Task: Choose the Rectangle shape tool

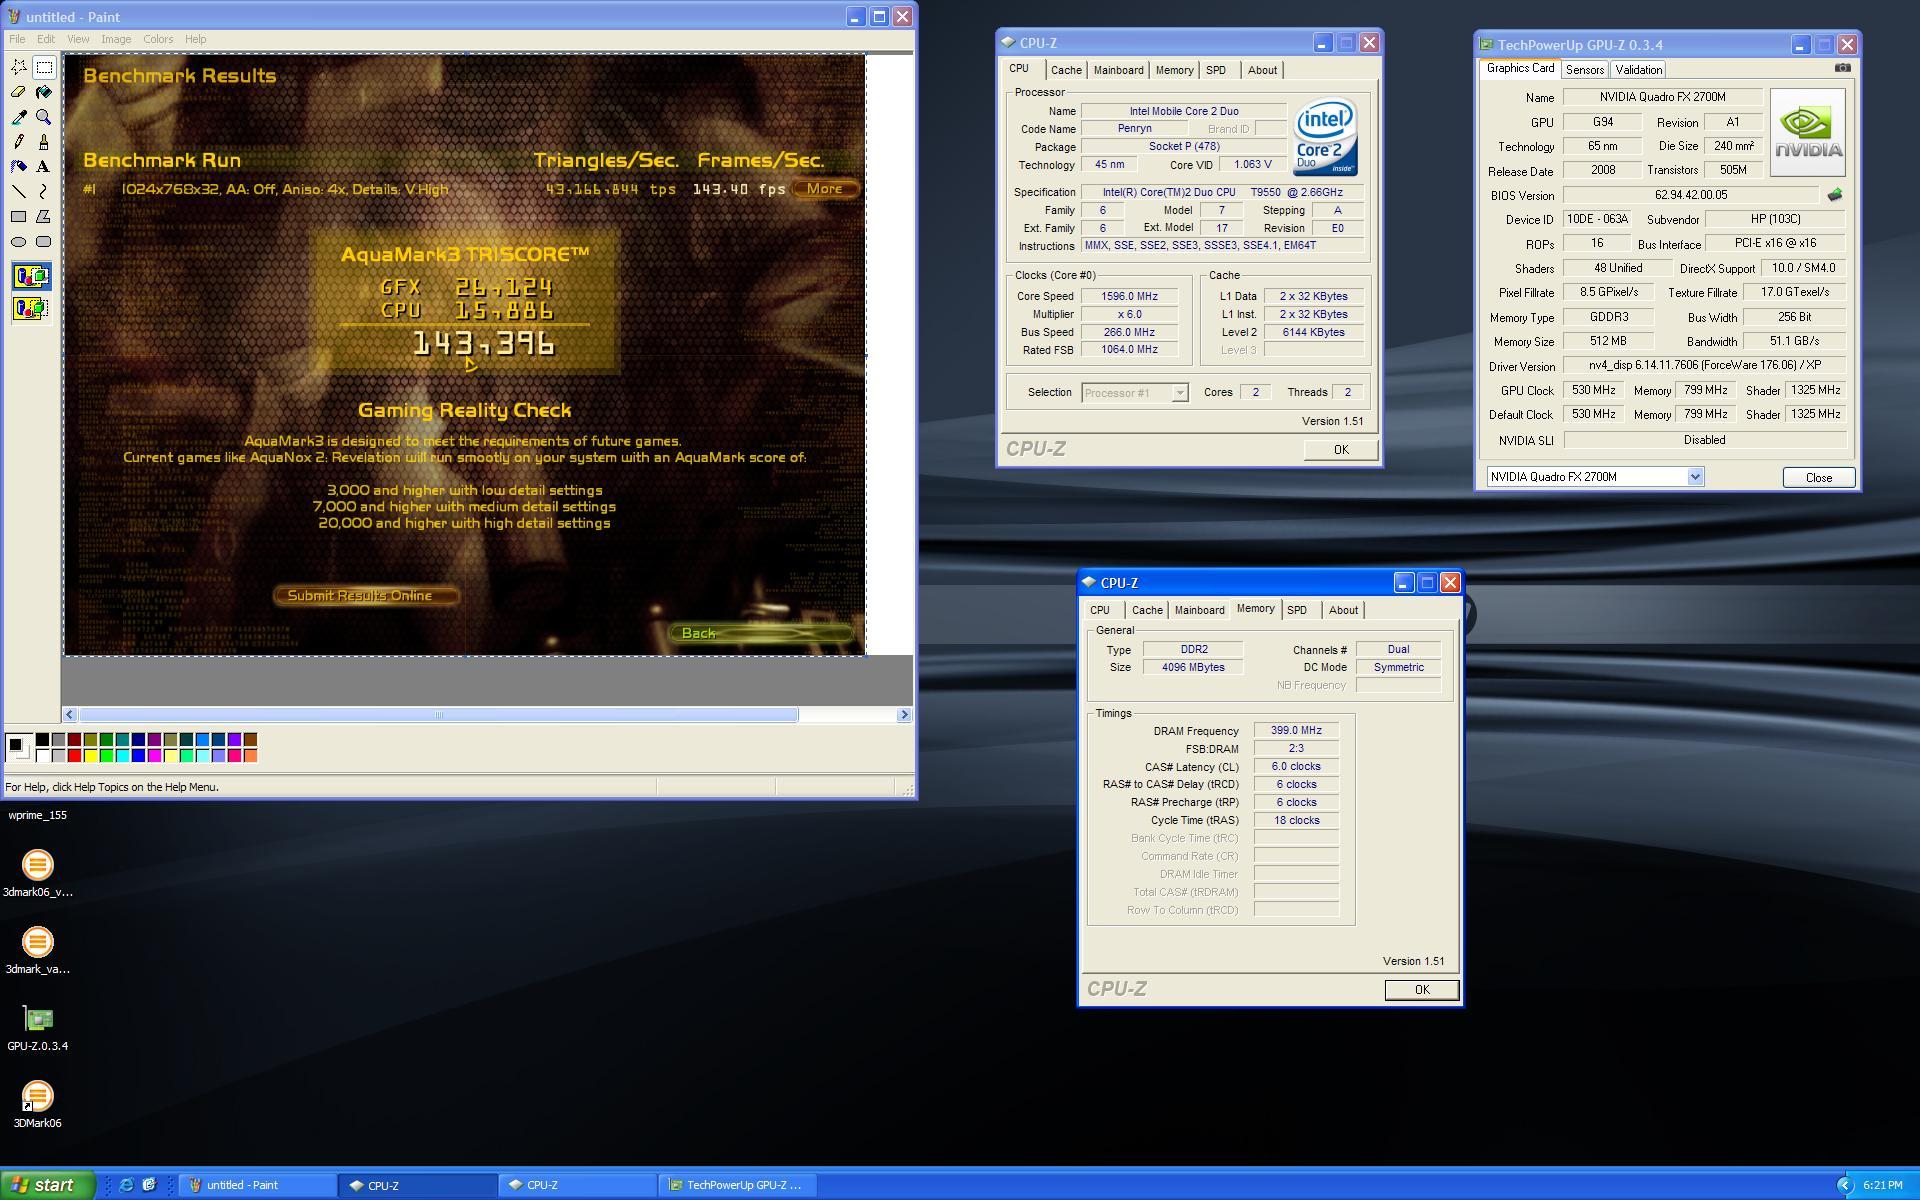Action: pos(19,216)
